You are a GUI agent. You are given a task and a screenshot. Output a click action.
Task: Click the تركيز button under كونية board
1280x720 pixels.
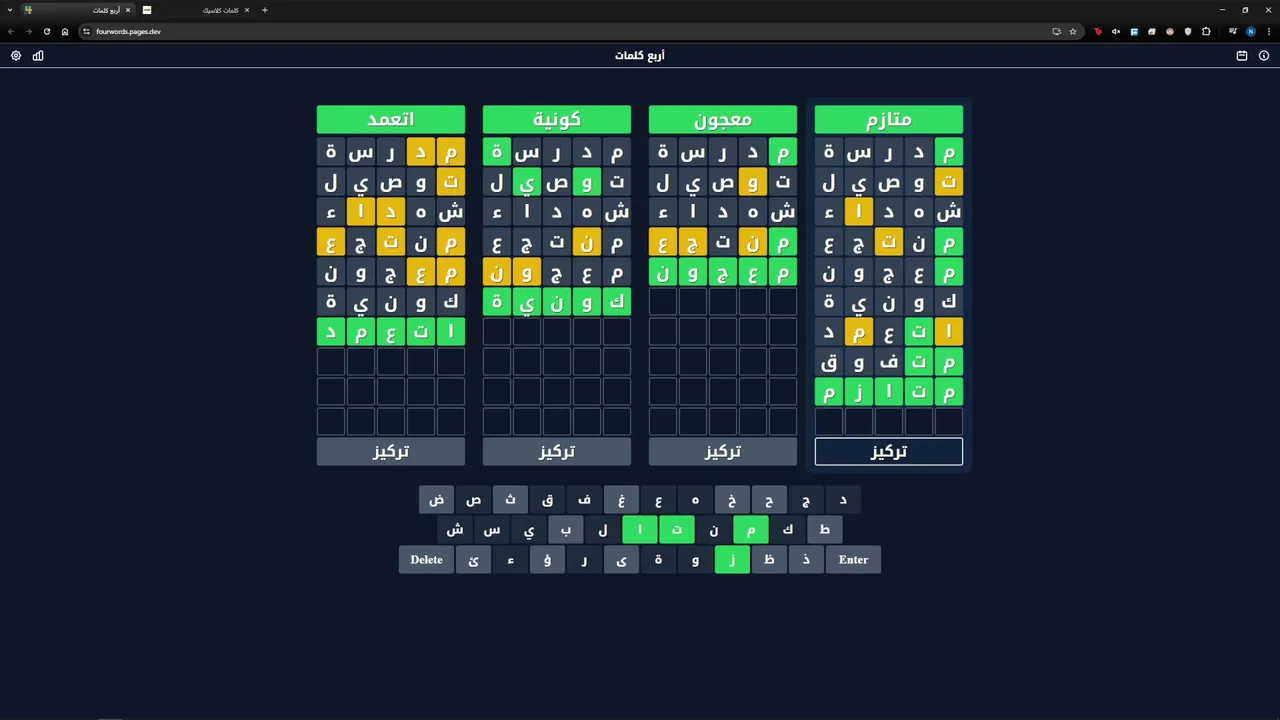tap(557, 452)
